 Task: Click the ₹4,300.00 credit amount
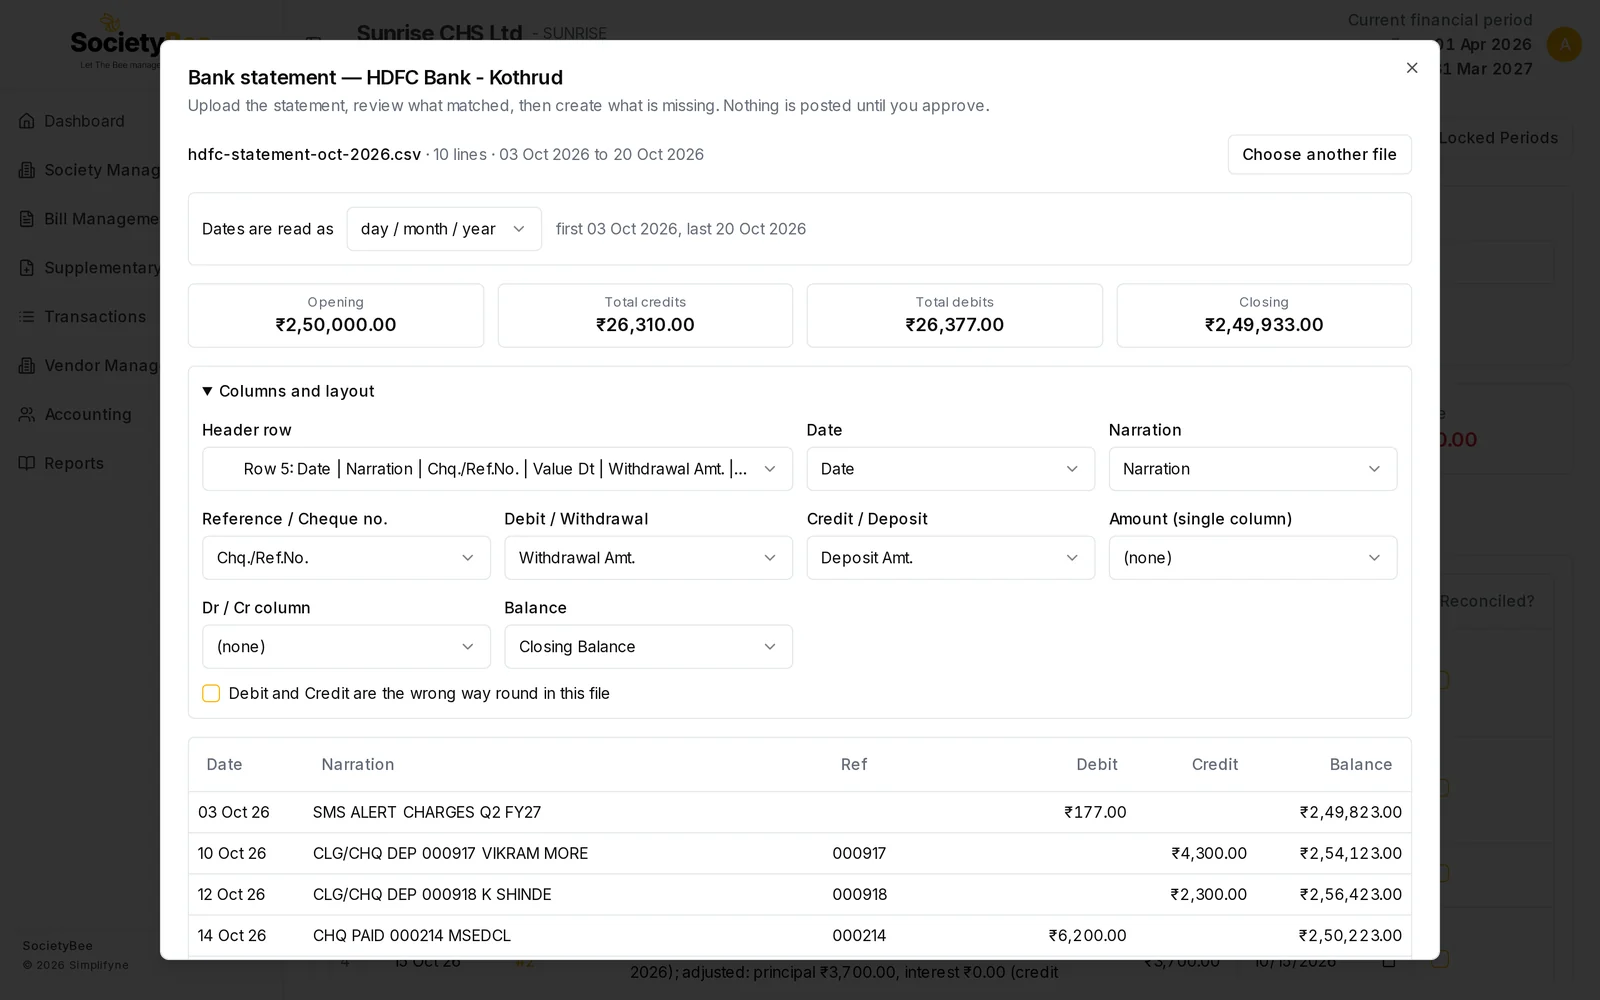click(1209, 853)
